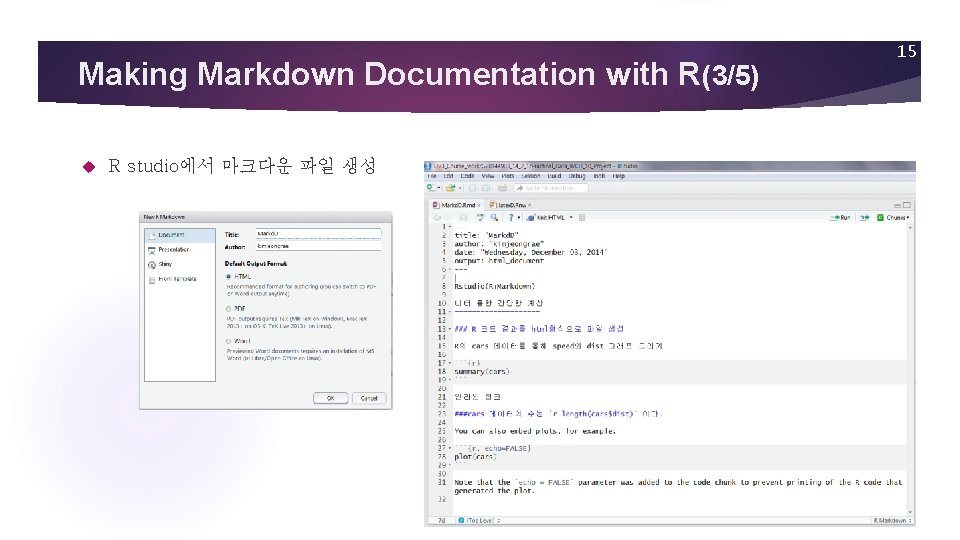Click the find magnifier icon in editor toolbar
The image size is (960, 540).
[x=494, y=217]
